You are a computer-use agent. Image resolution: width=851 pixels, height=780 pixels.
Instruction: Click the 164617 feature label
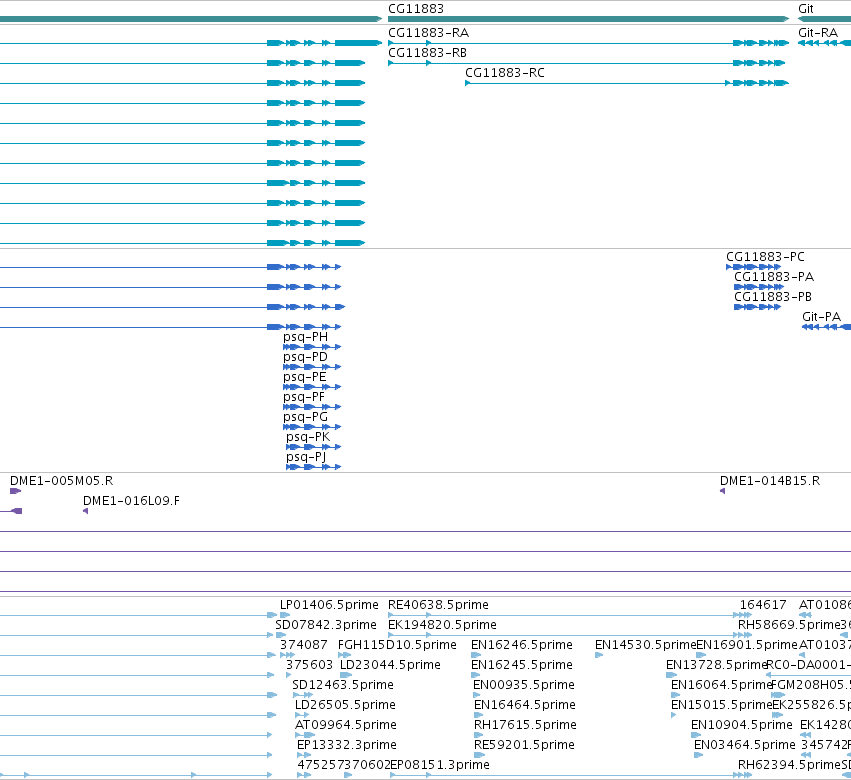(x=763, y=605)
